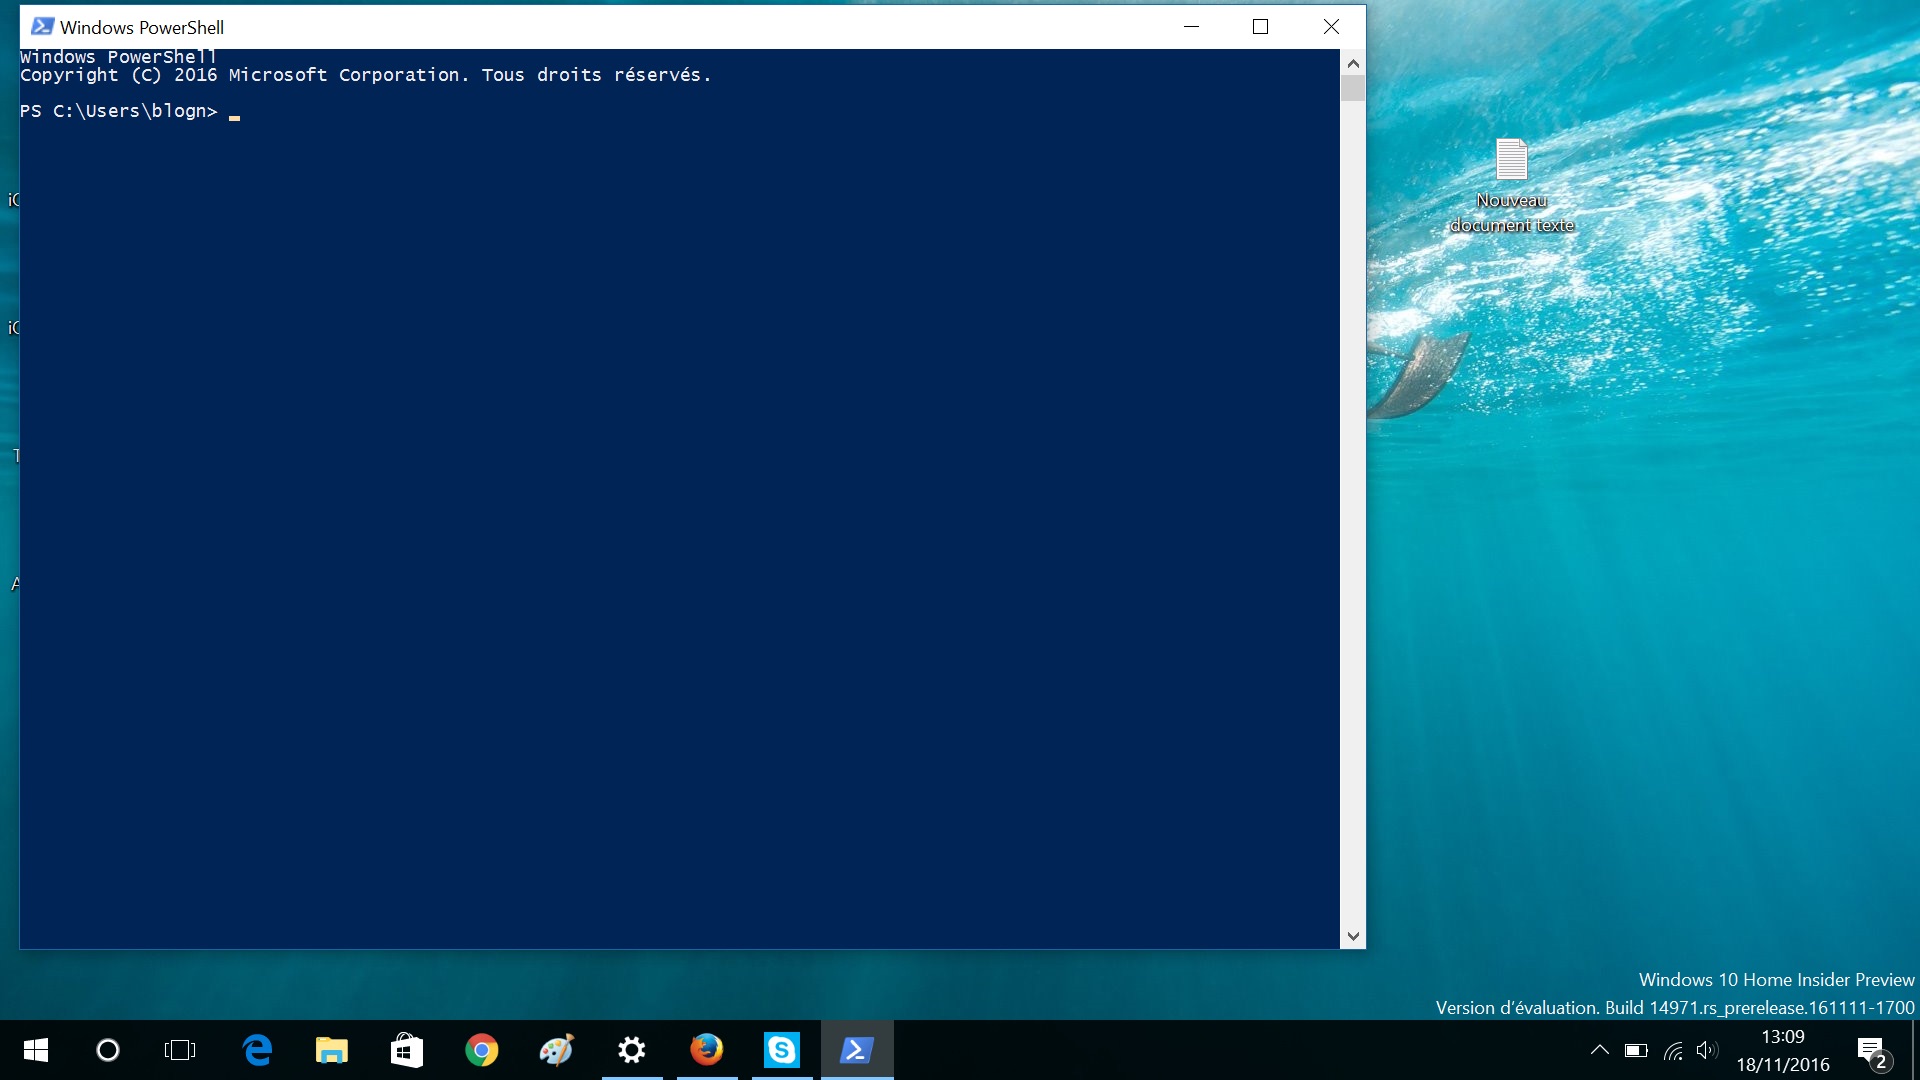Open the Start menu
Viewport: 1920px width, 1080px height.
pos(36,1050)
